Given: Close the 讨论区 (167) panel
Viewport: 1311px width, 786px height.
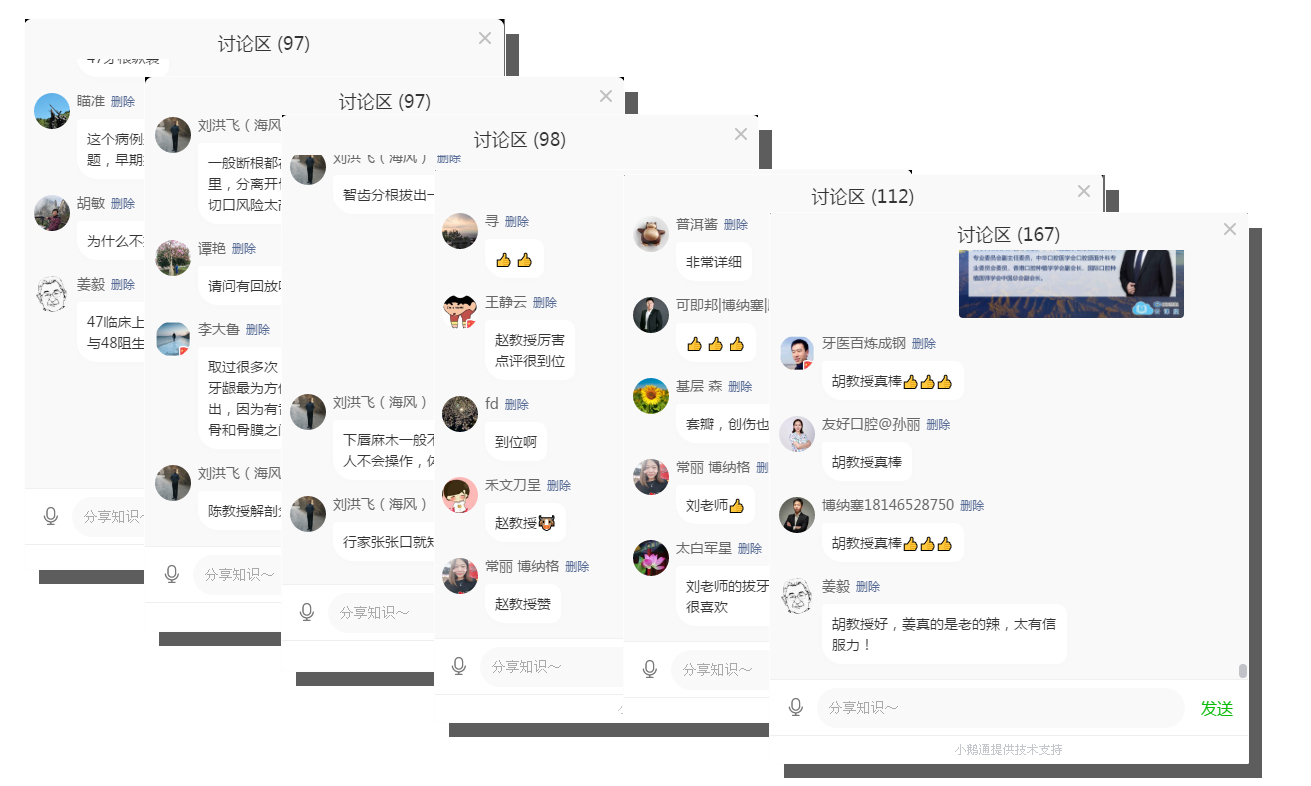Looking at the screenshot, I should pos(1230,229).
